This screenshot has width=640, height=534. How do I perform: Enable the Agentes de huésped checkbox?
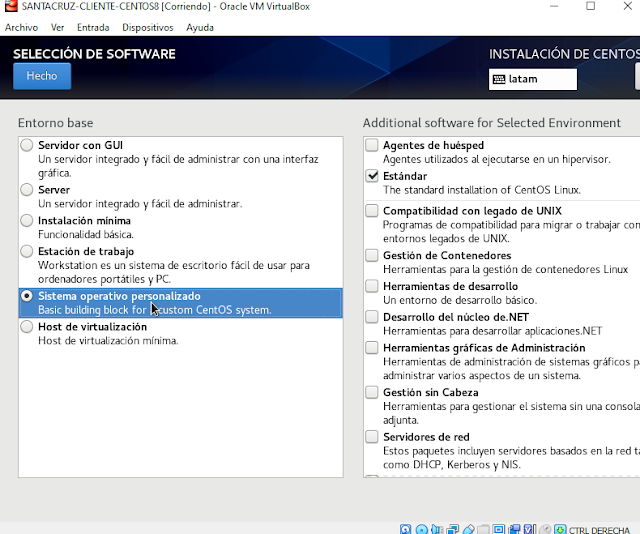372,145
